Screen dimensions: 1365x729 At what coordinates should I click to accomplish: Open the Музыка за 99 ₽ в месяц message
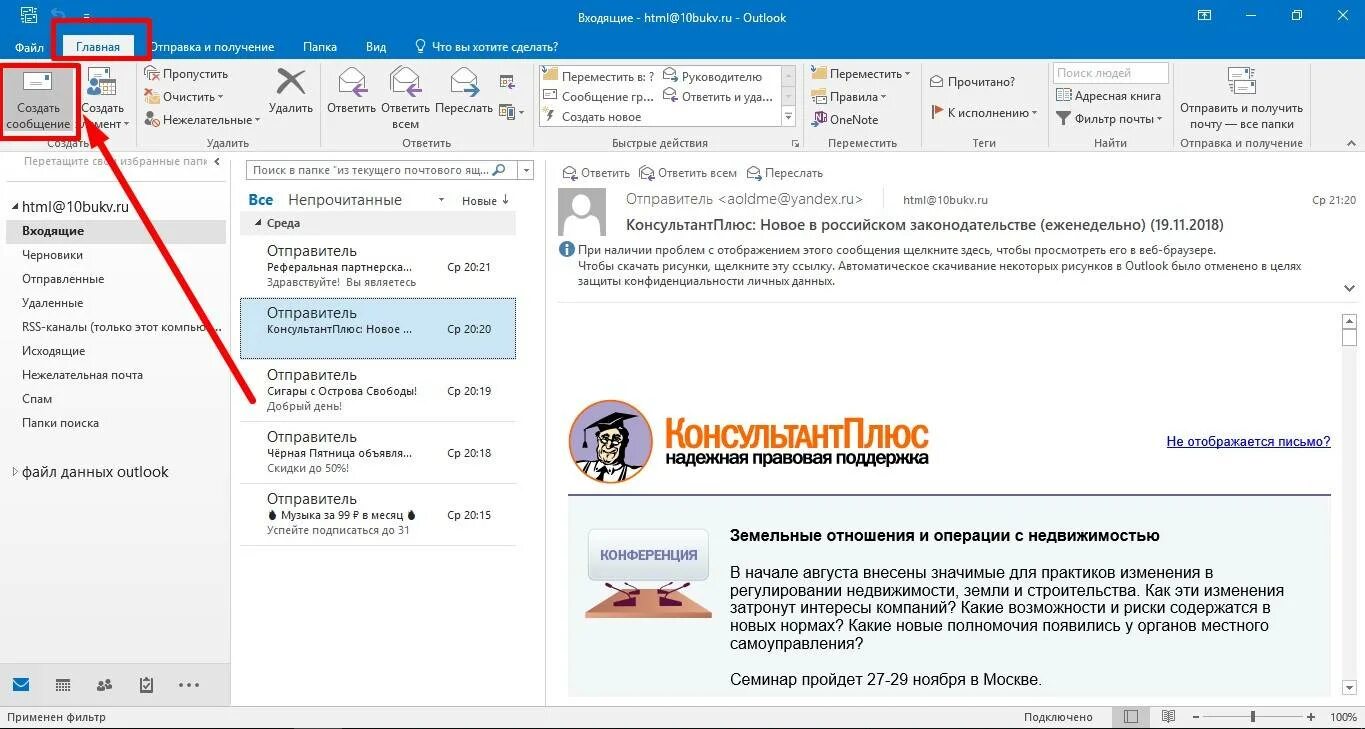click(378, 514)
